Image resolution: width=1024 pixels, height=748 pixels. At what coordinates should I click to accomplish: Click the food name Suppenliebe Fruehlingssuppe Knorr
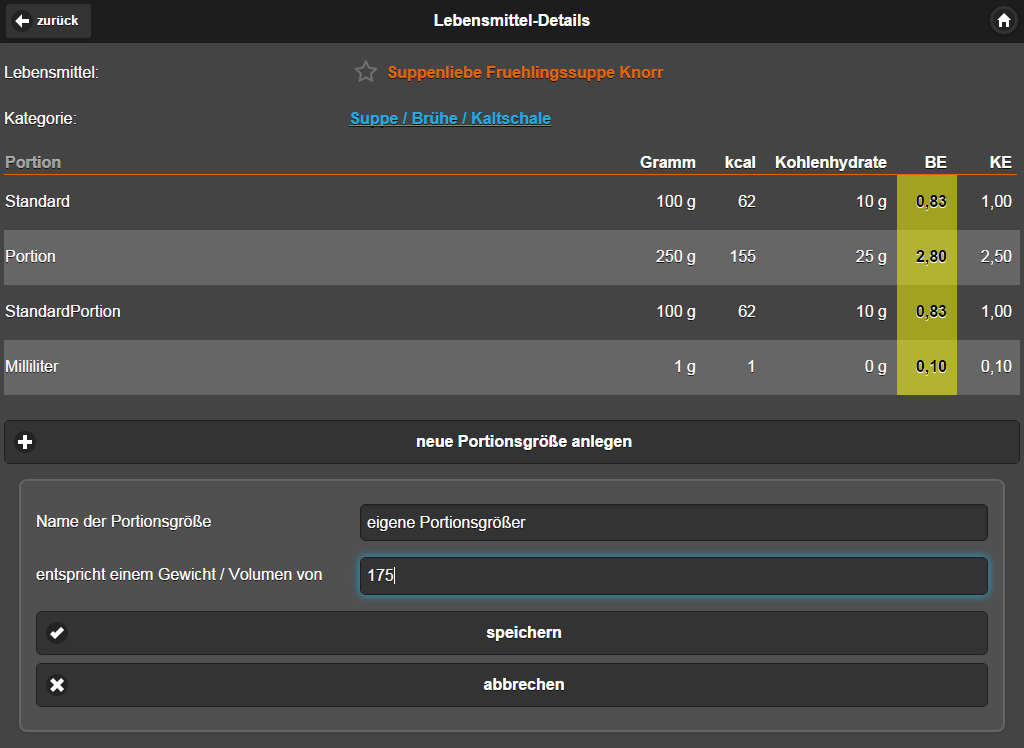(525, 73)
